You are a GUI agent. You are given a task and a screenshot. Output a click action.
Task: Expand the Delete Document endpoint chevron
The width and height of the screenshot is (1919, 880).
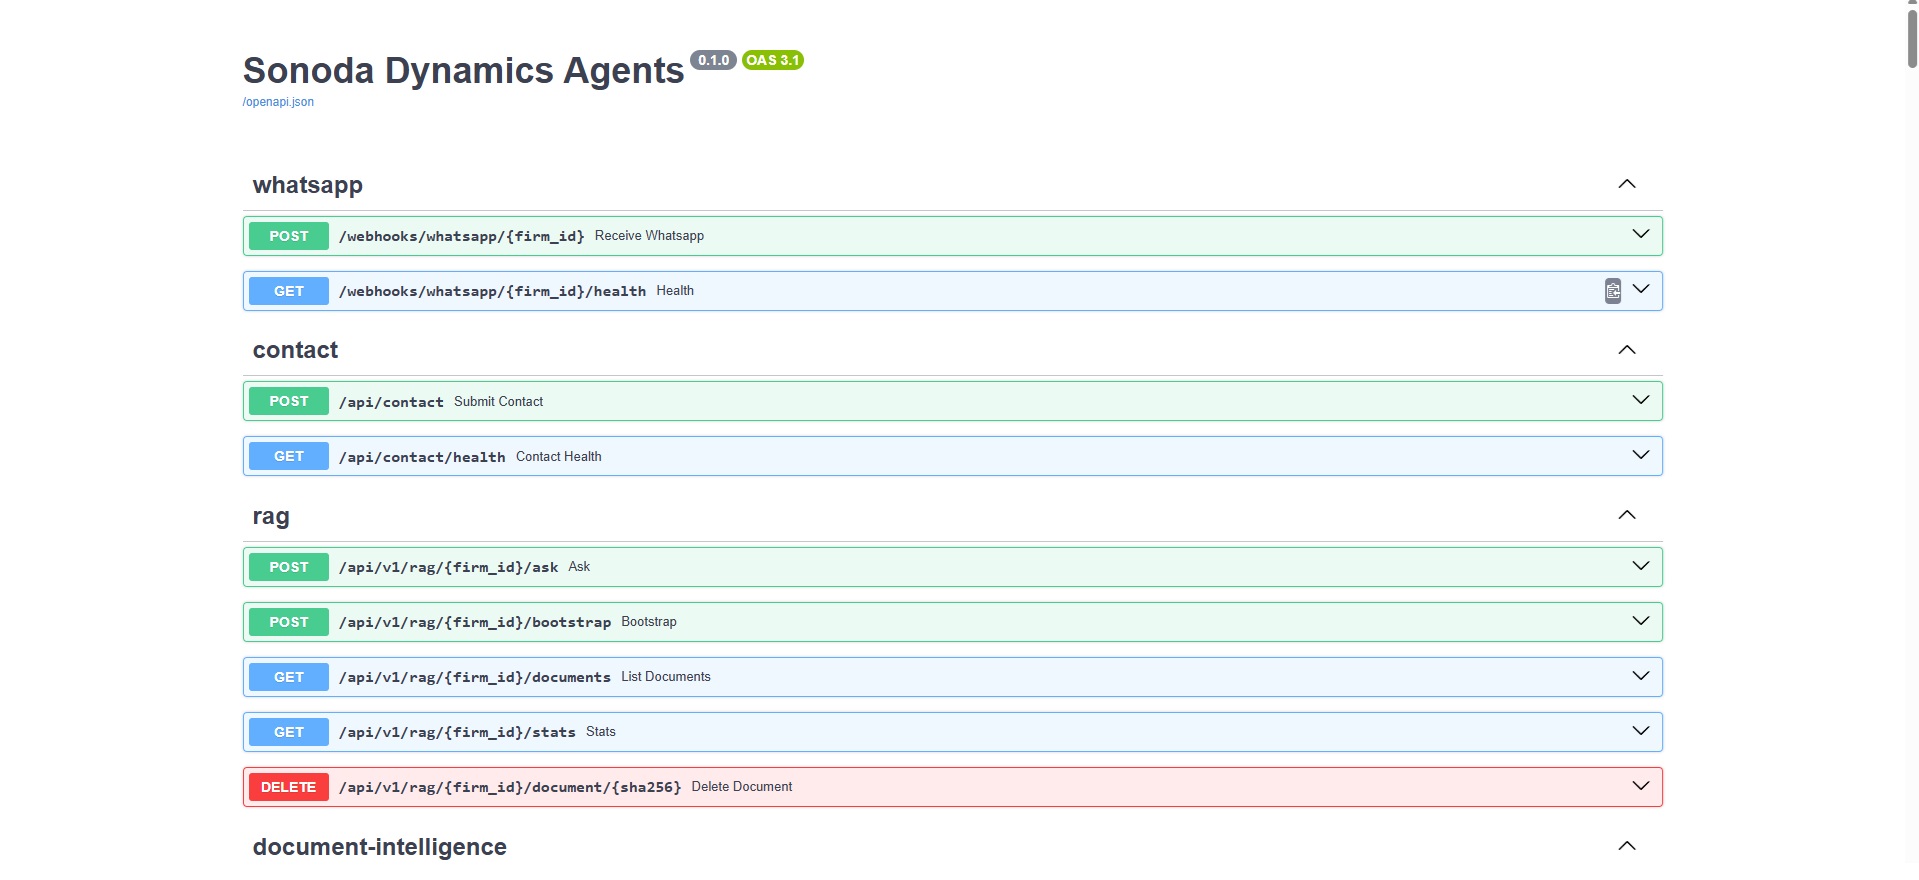point(1641,786)
